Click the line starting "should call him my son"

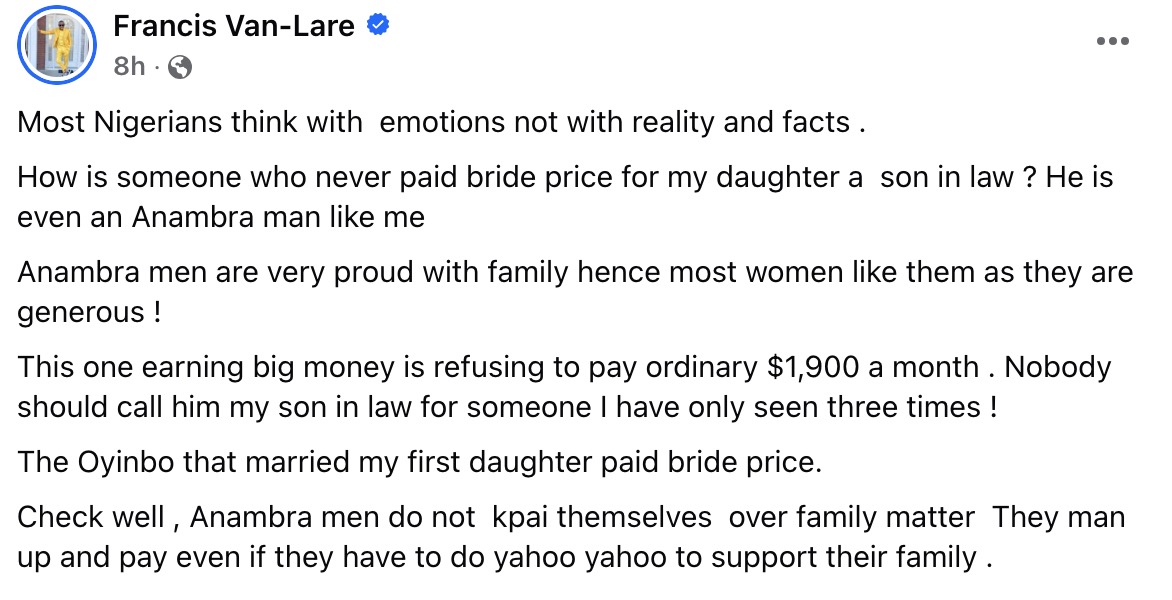coord(507,406)
